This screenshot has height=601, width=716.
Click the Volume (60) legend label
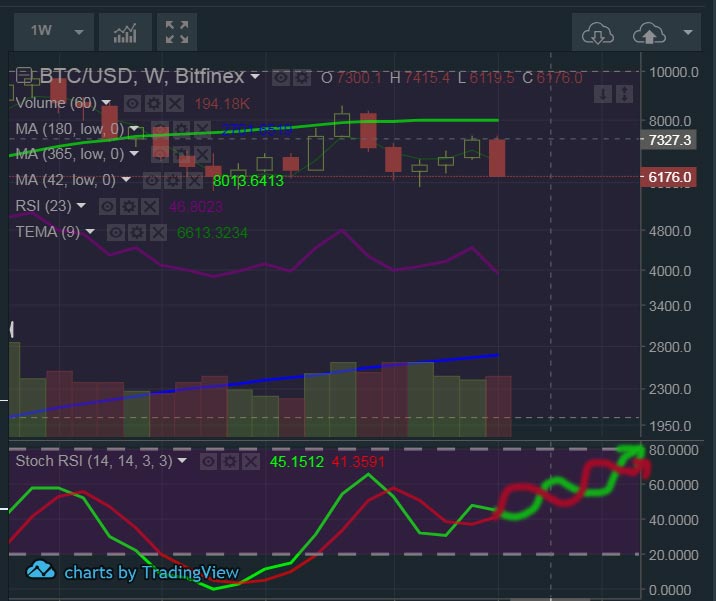point(56,103)
